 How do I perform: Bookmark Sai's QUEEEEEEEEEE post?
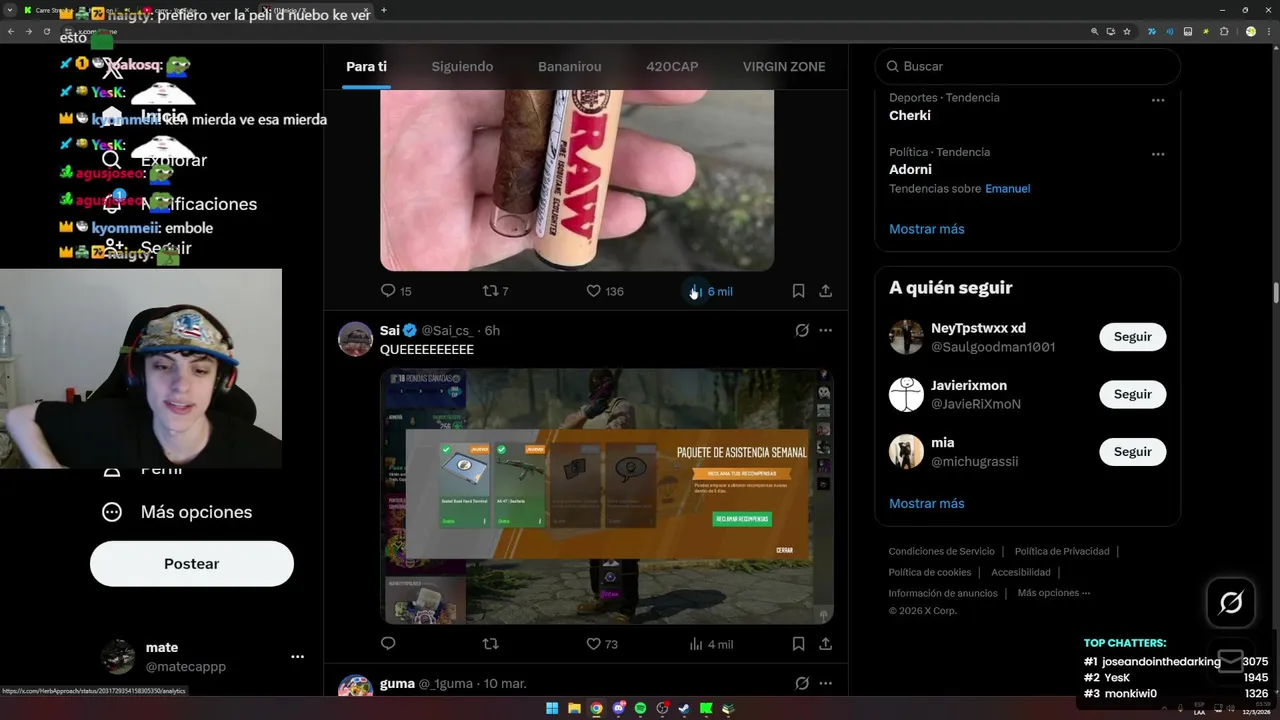(x=798, y=644)
